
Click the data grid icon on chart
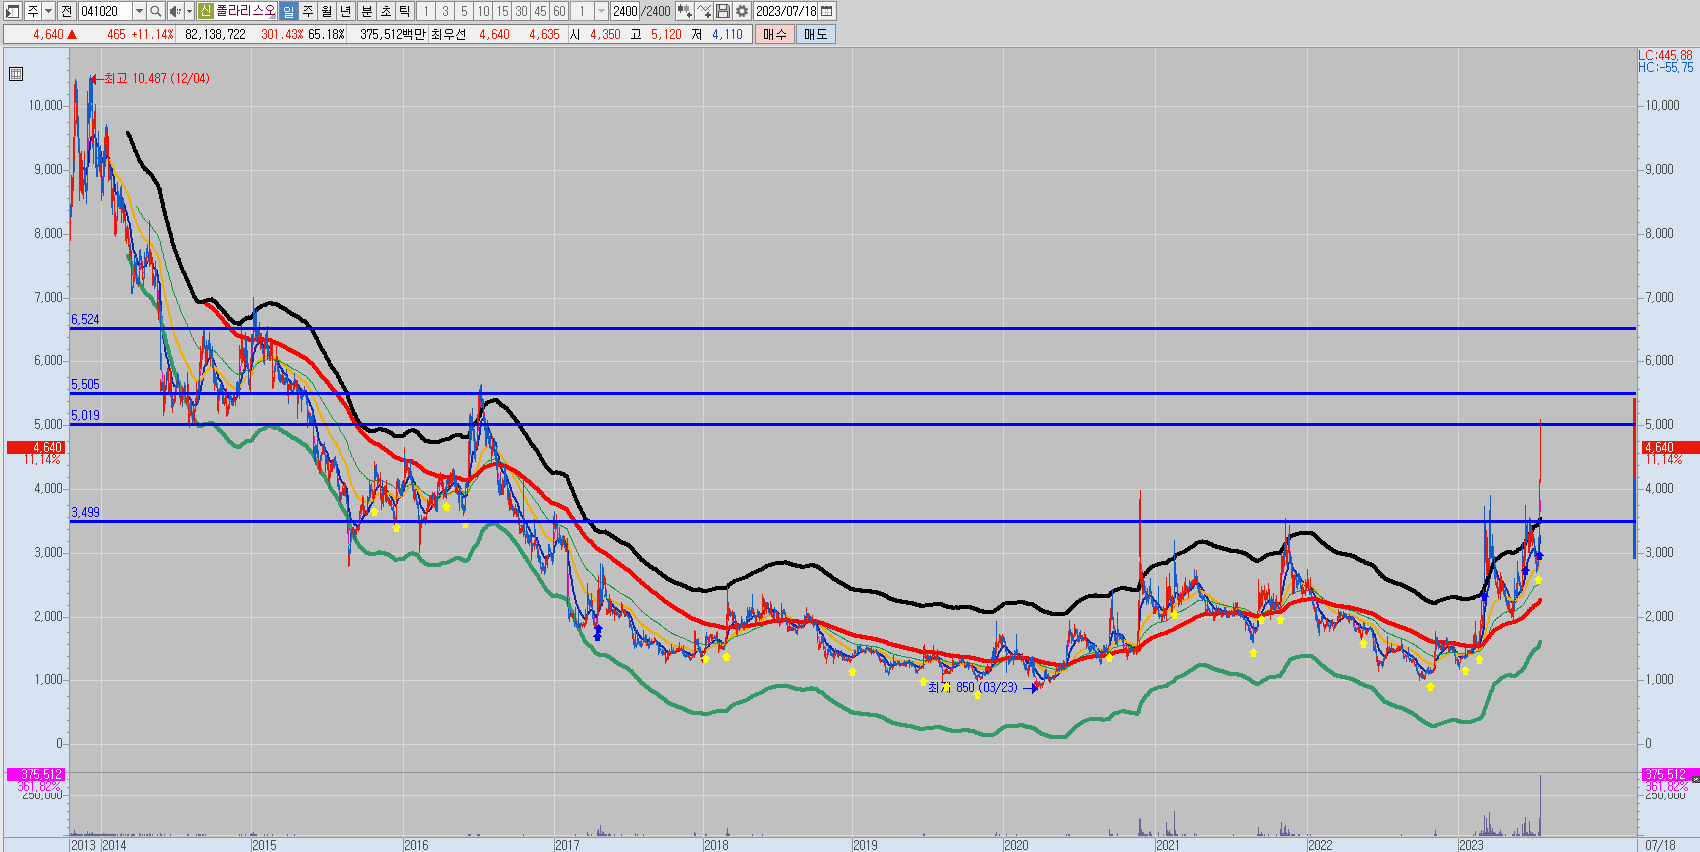pyautogui.click(x=16, y=74)
